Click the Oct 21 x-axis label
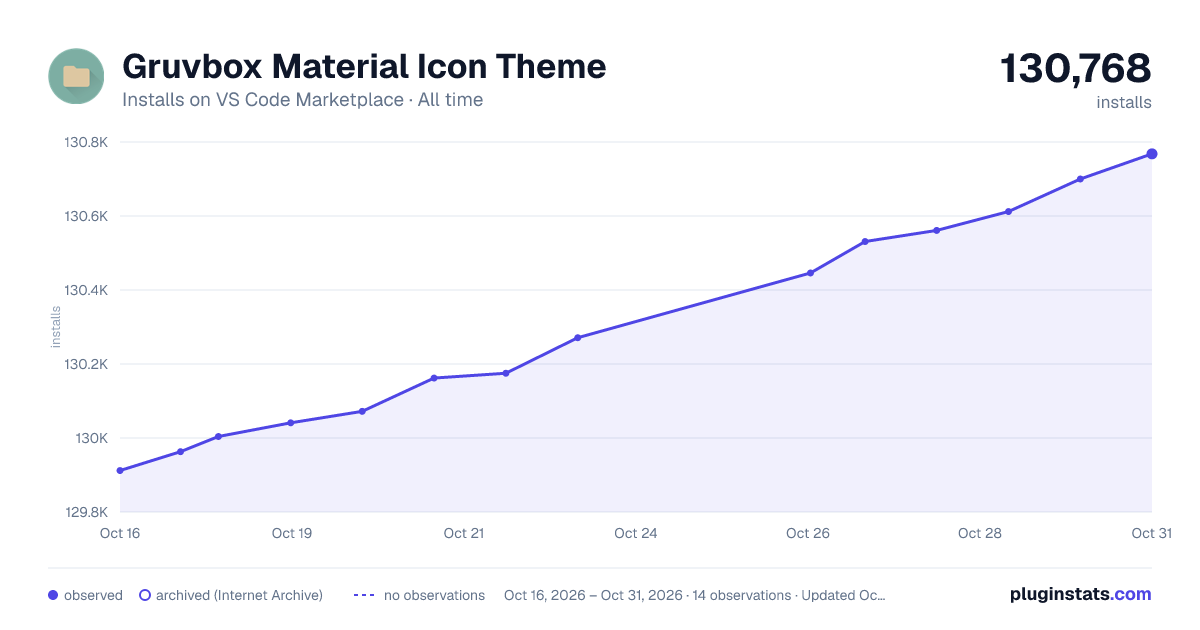1200x630 pixels. [464, 533]
